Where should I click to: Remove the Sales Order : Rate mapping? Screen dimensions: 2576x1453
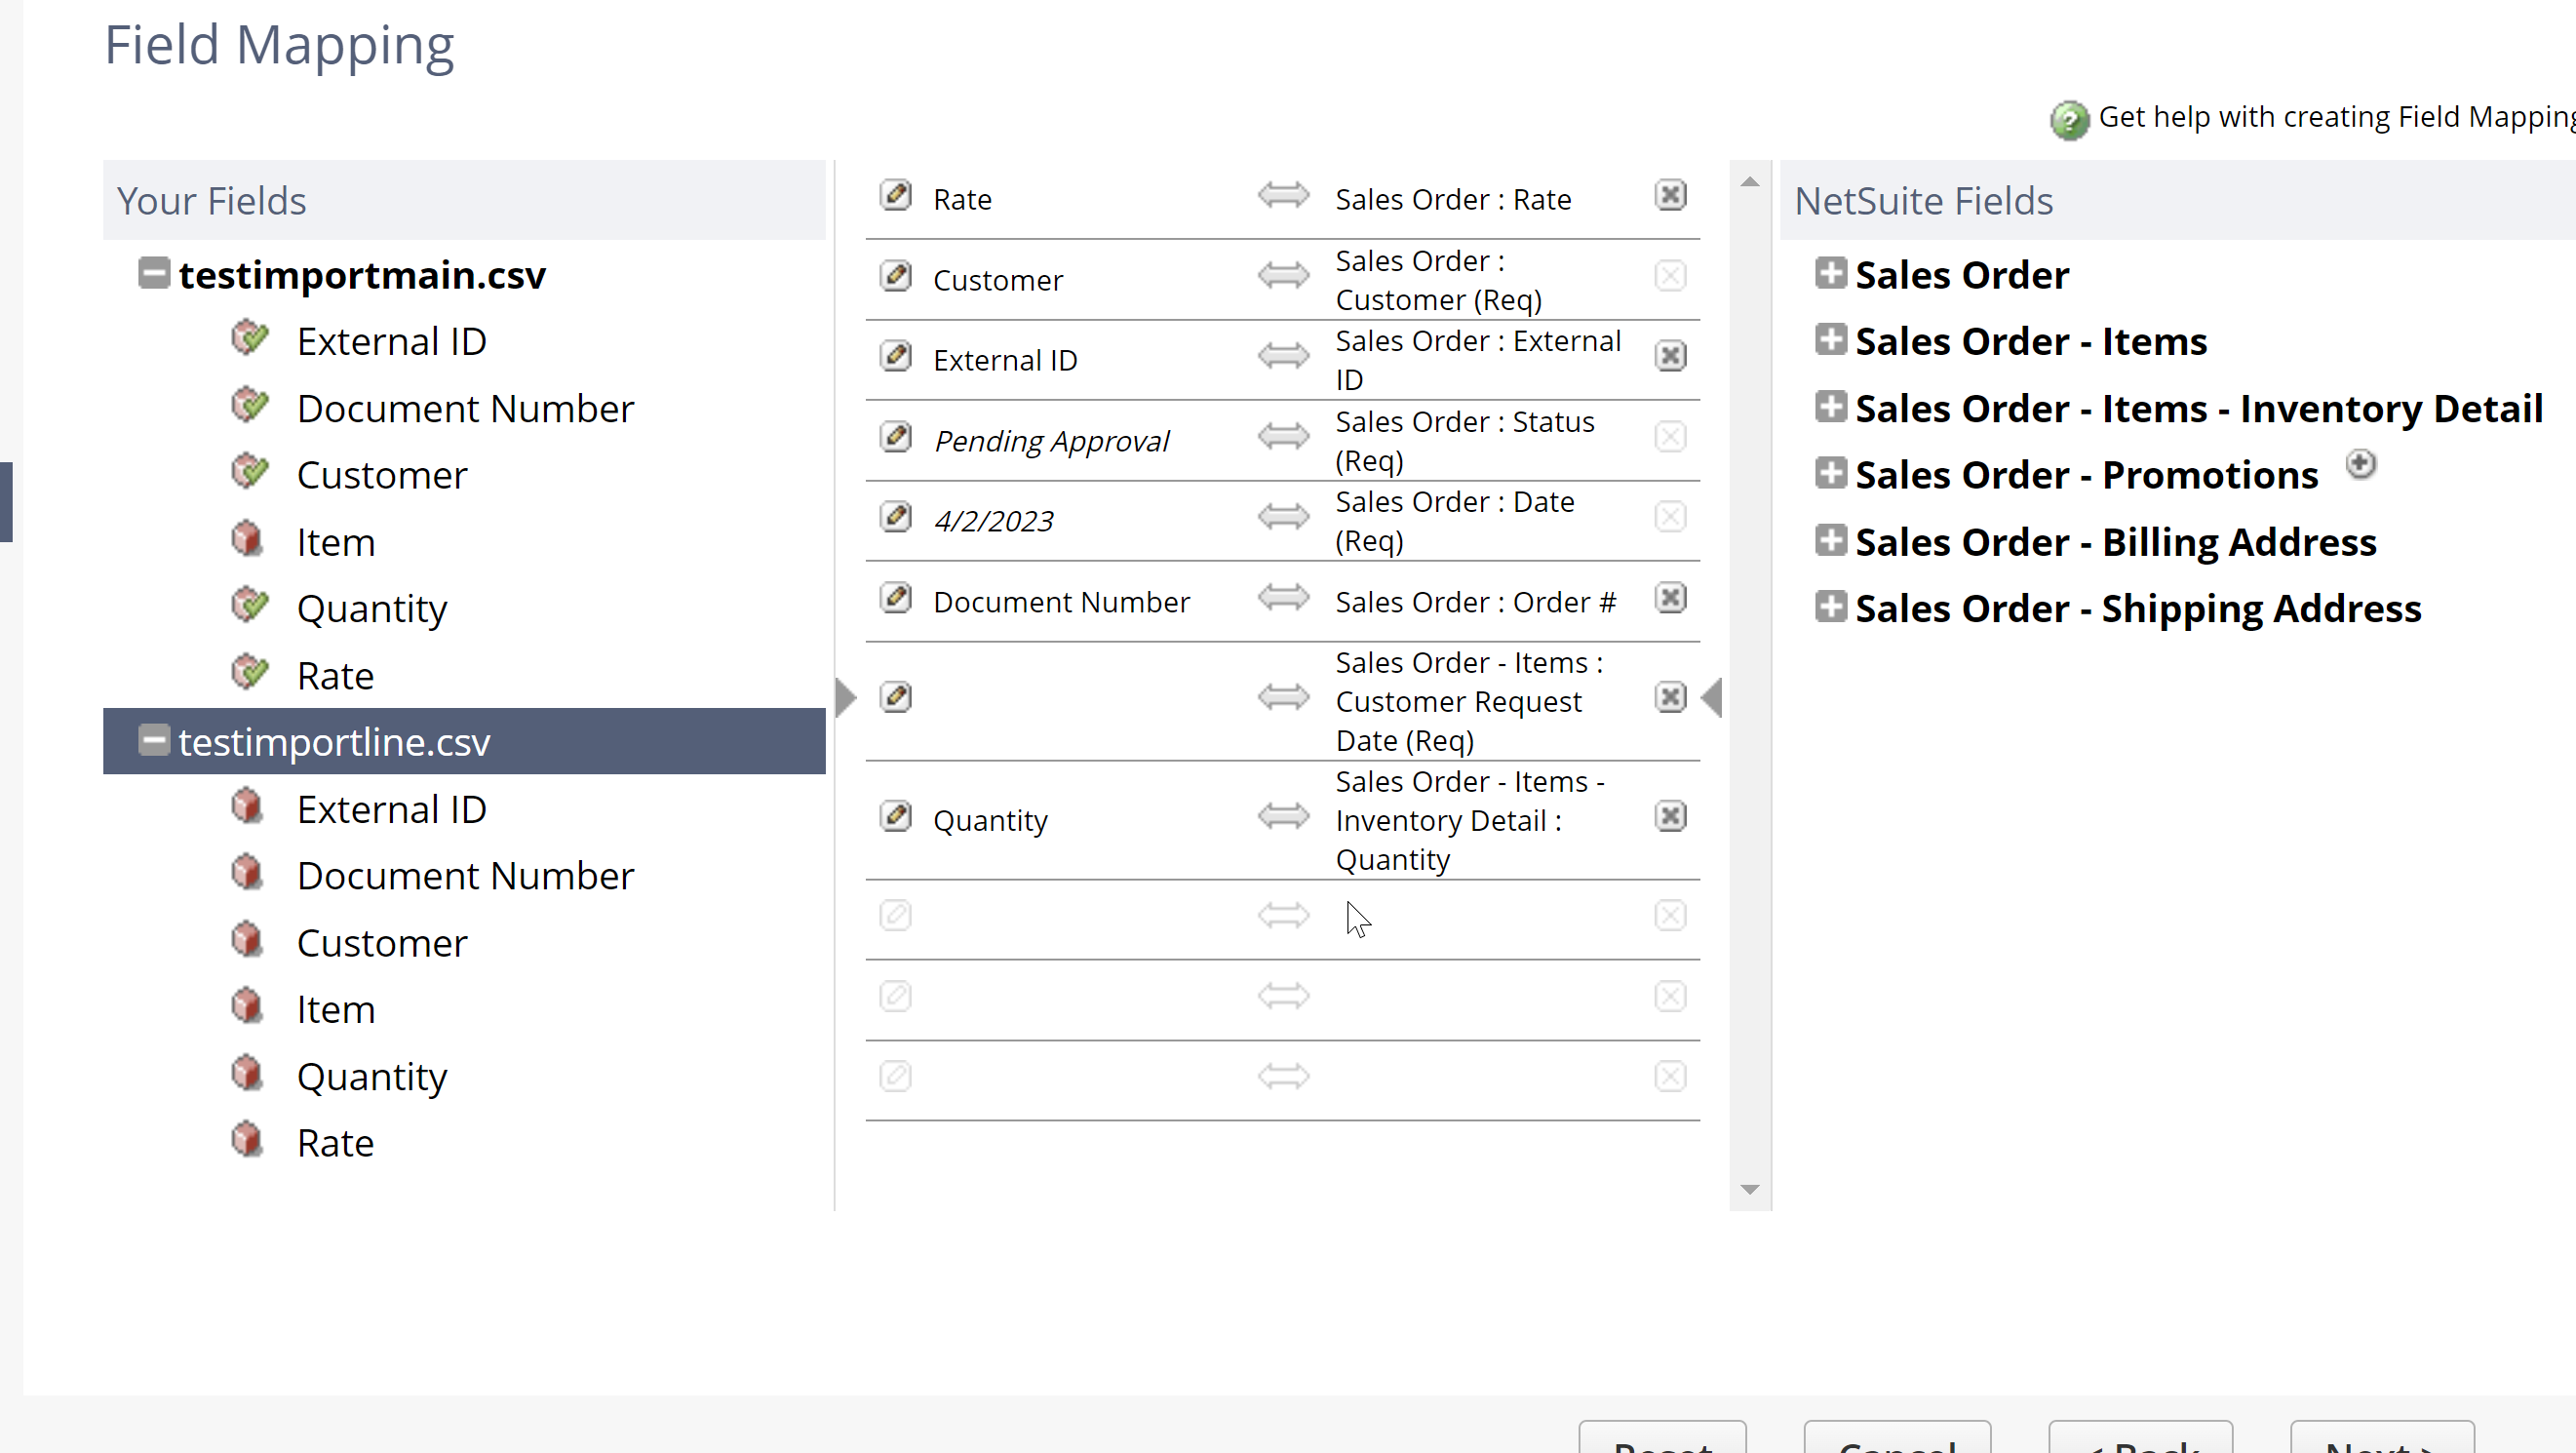pos(1670,195)
